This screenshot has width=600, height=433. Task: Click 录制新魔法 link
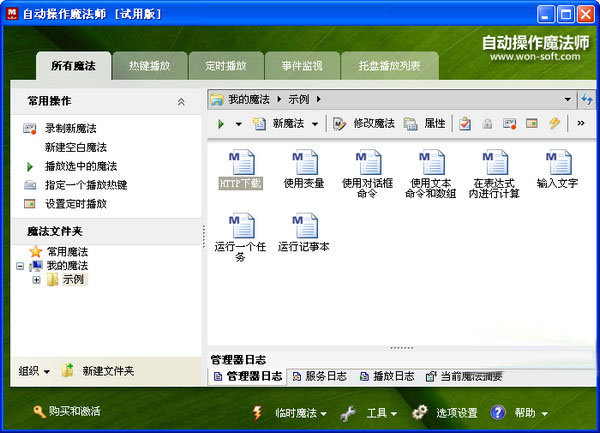tap(71, 129)
